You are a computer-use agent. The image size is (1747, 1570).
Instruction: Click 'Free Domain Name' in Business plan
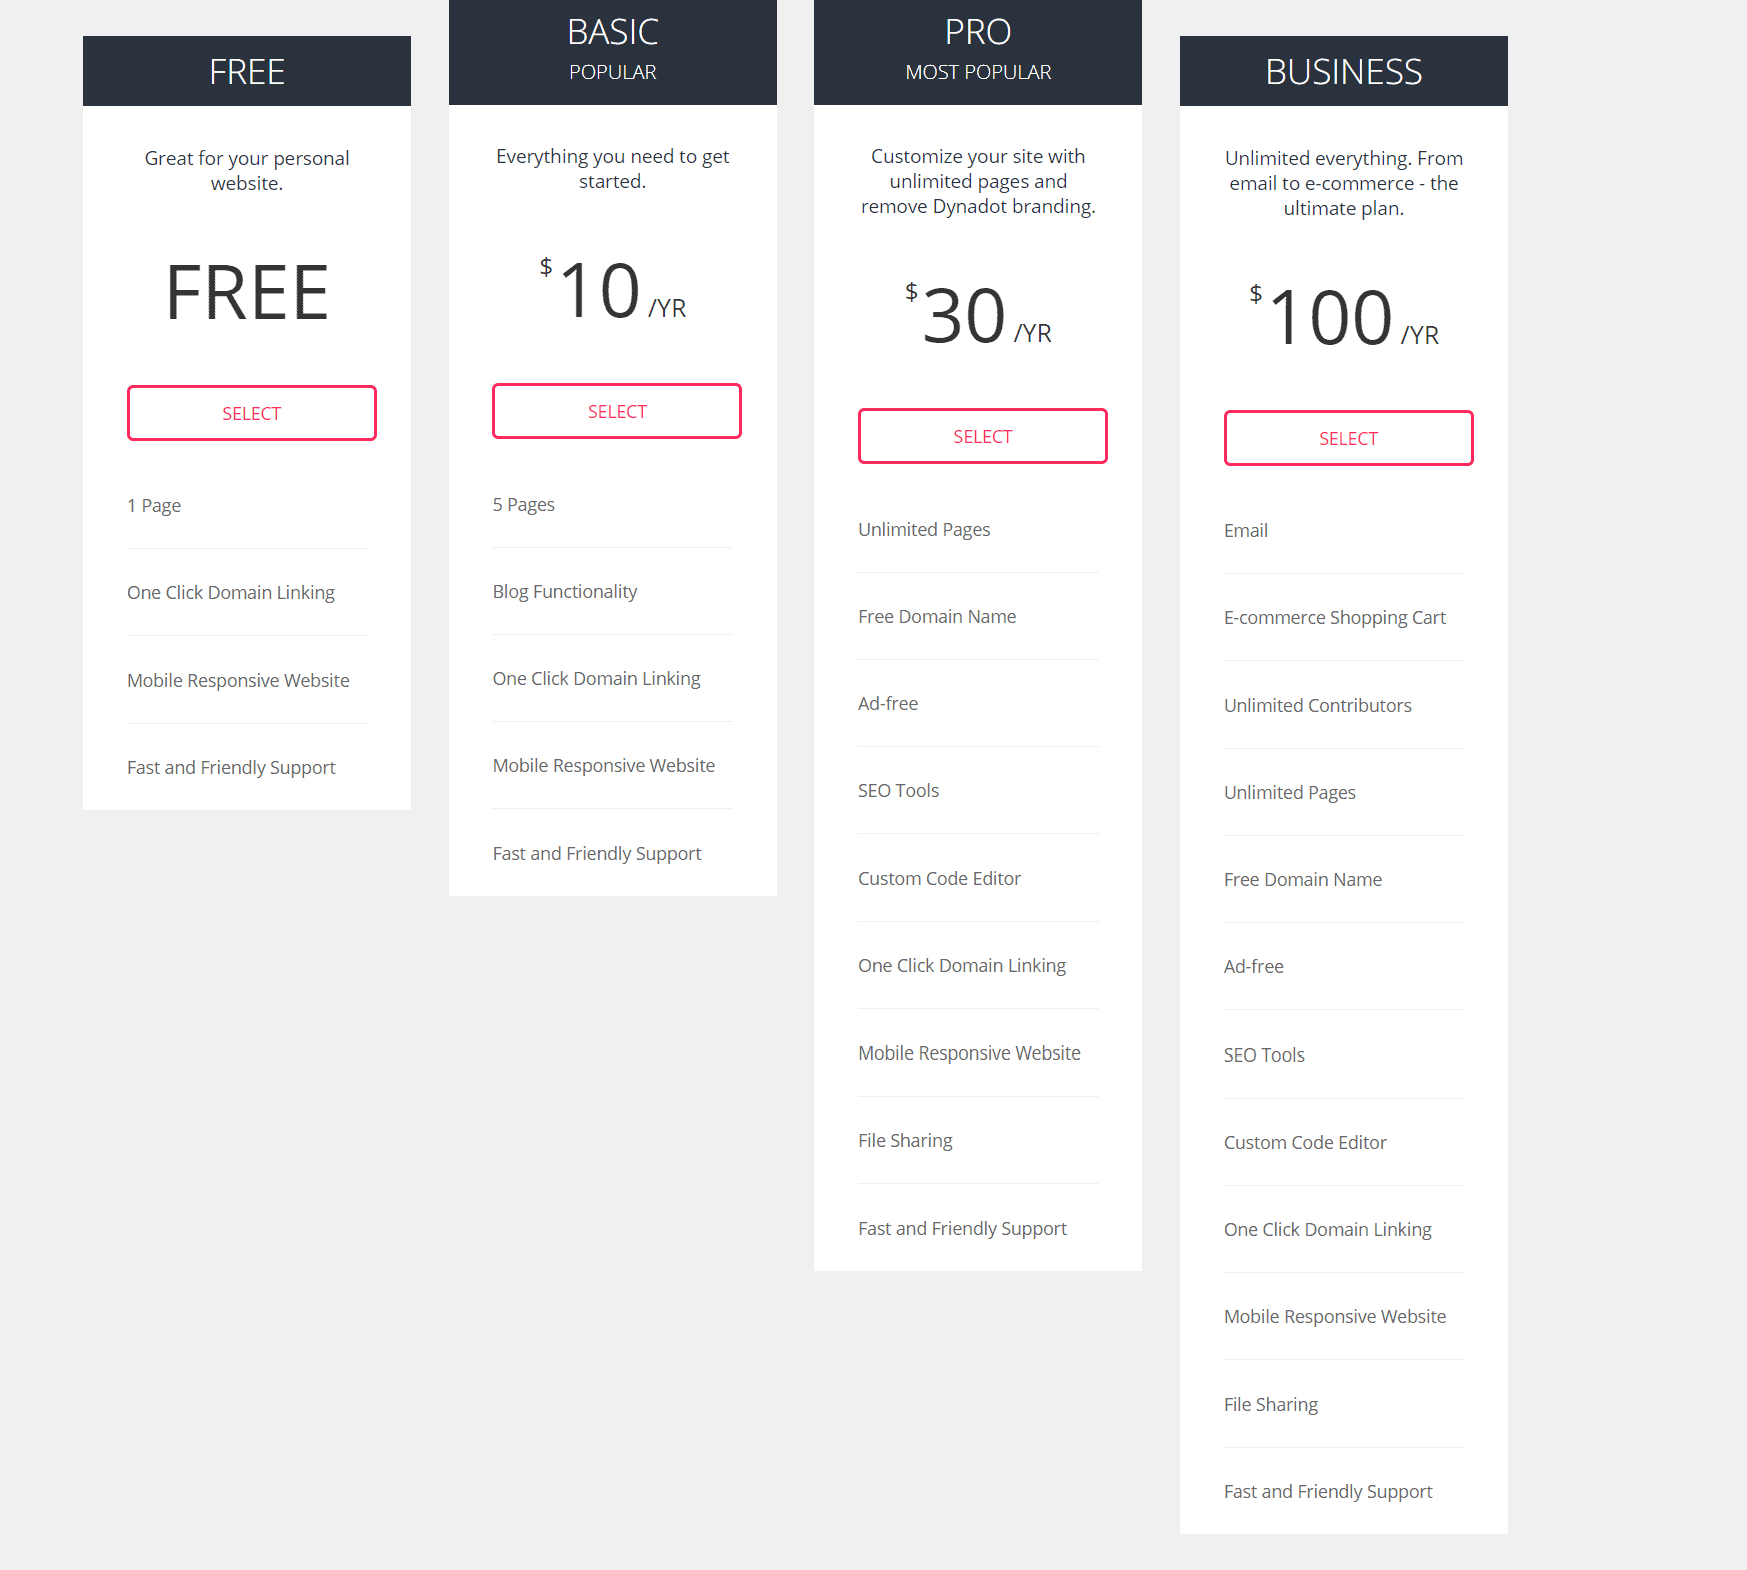point(1303,879)
